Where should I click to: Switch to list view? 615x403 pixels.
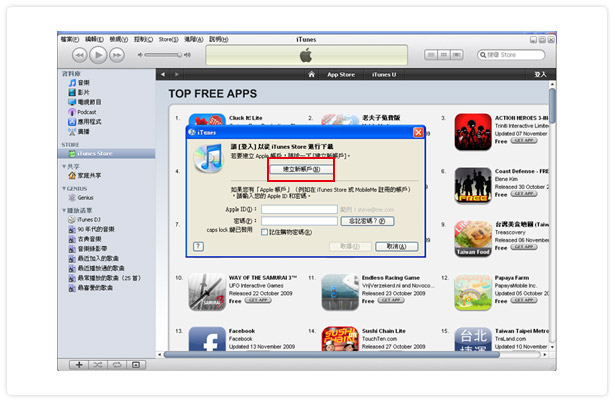(431, 55)
